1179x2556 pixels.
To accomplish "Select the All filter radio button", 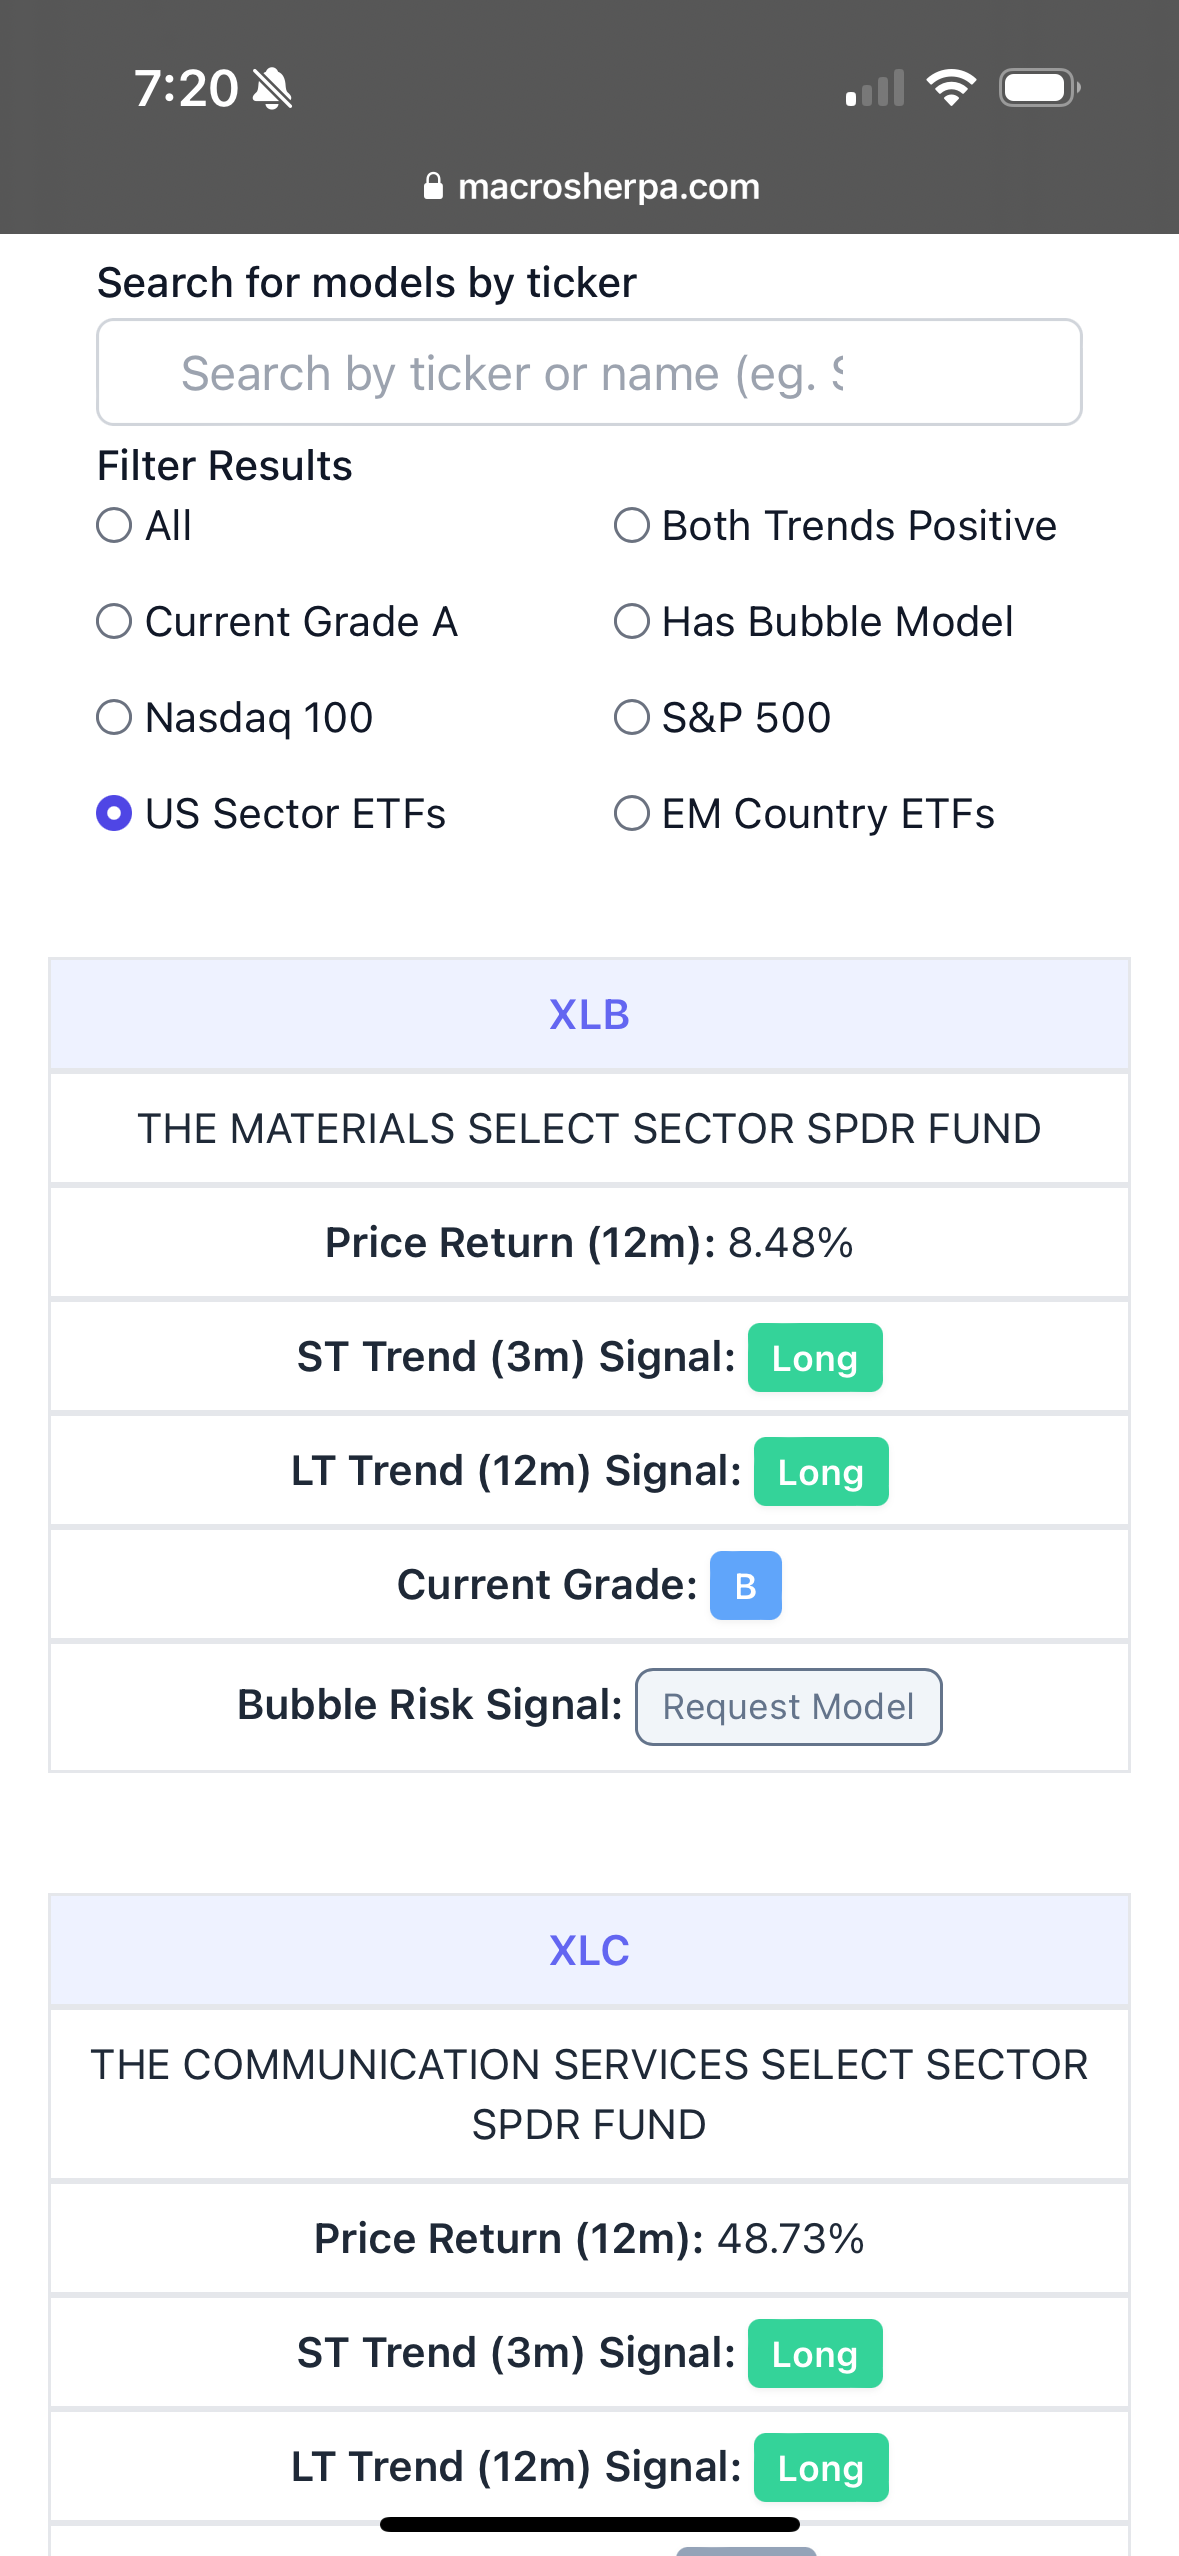I will [x=114, y=525].
